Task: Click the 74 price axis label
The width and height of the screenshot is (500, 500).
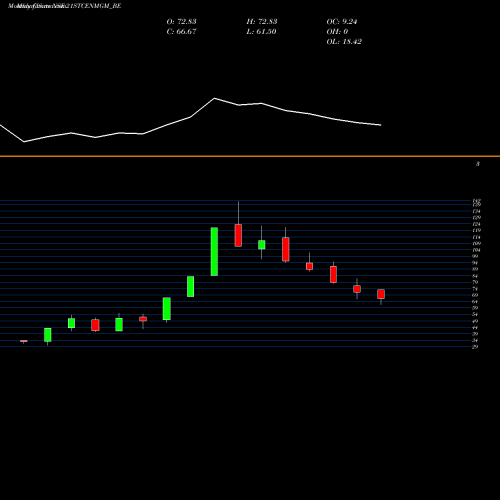Action: (x=475, y=289)
